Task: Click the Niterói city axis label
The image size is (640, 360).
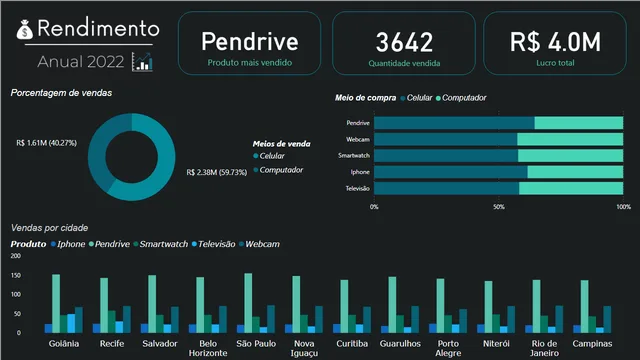Action: tap(496, 344)
